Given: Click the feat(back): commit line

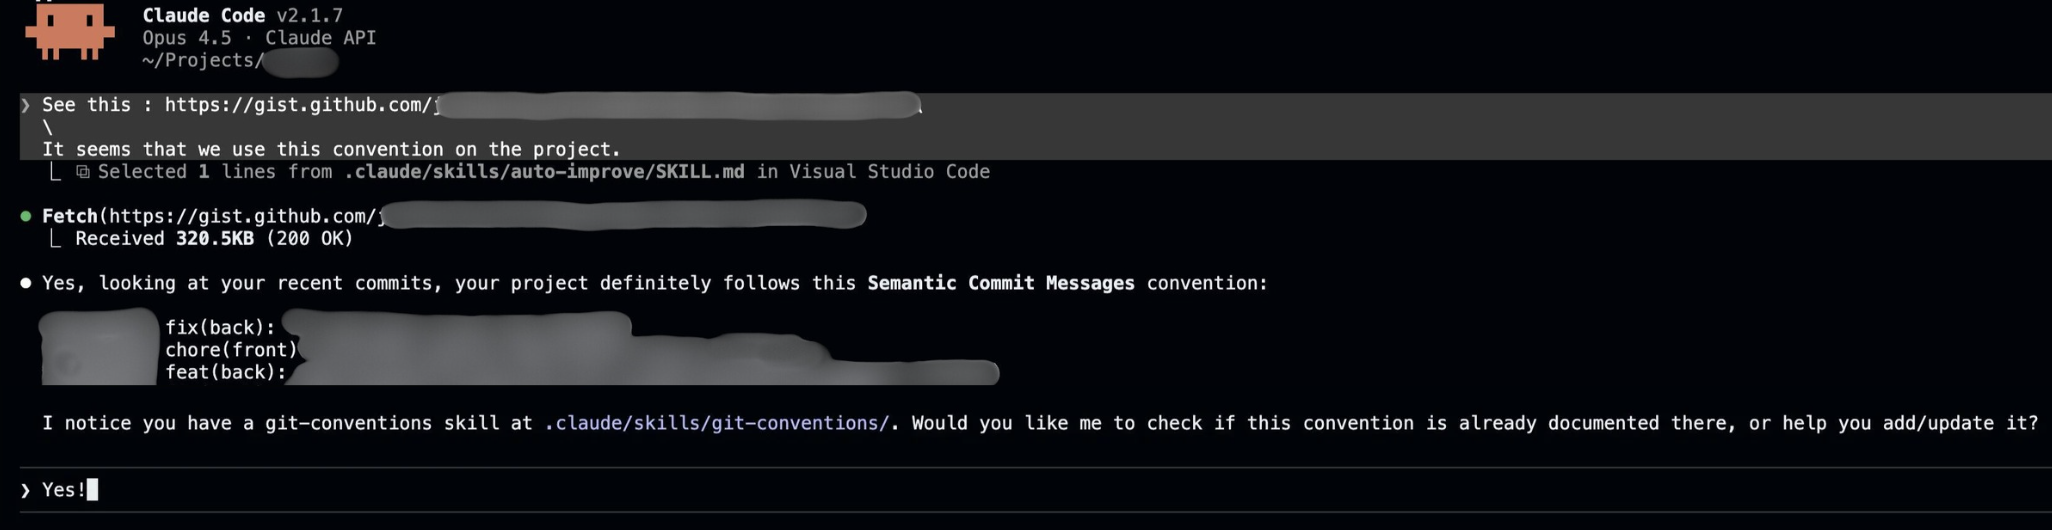Looking at the screenshot, I should coord(226,373).
